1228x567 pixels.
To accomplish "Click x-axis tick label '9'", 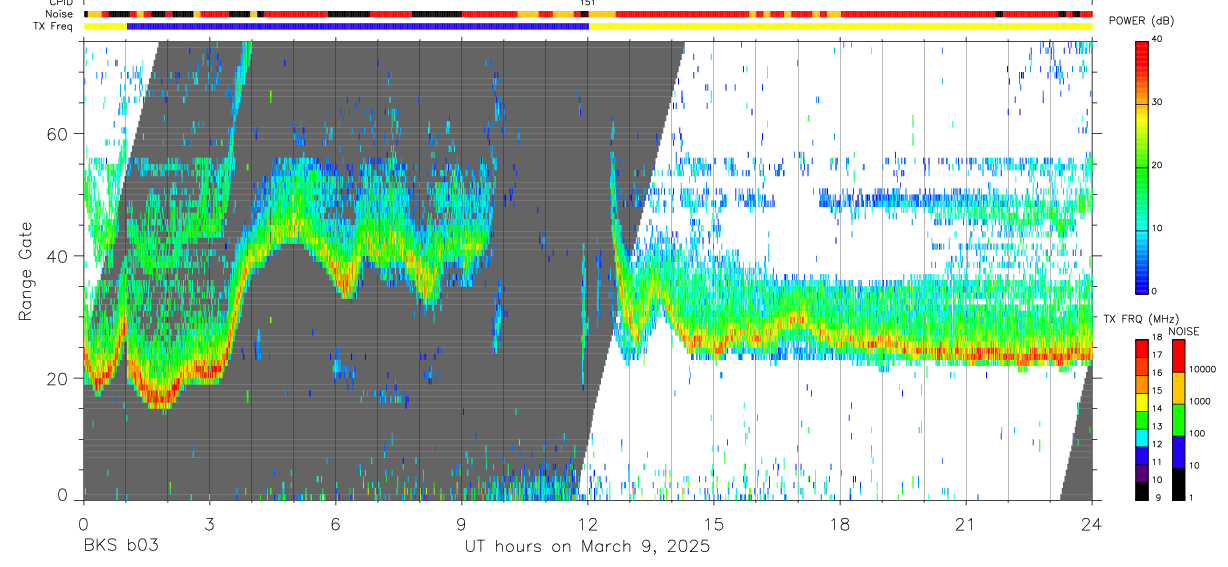I will 461,523.
